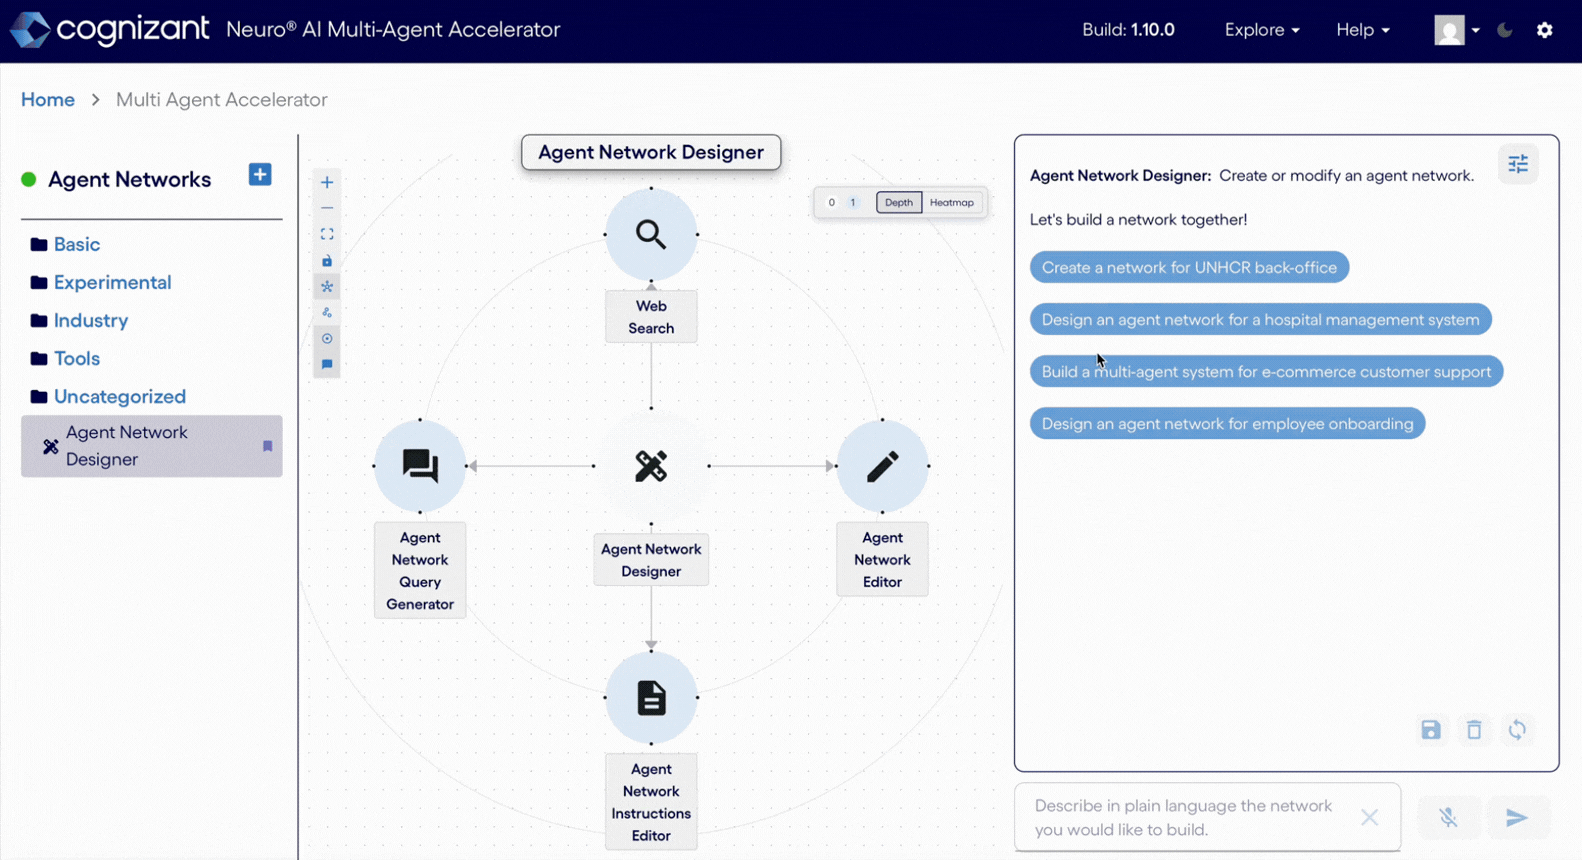
Task: Choose the e-commerce customer support suggestion
Action: (1266, 372)
